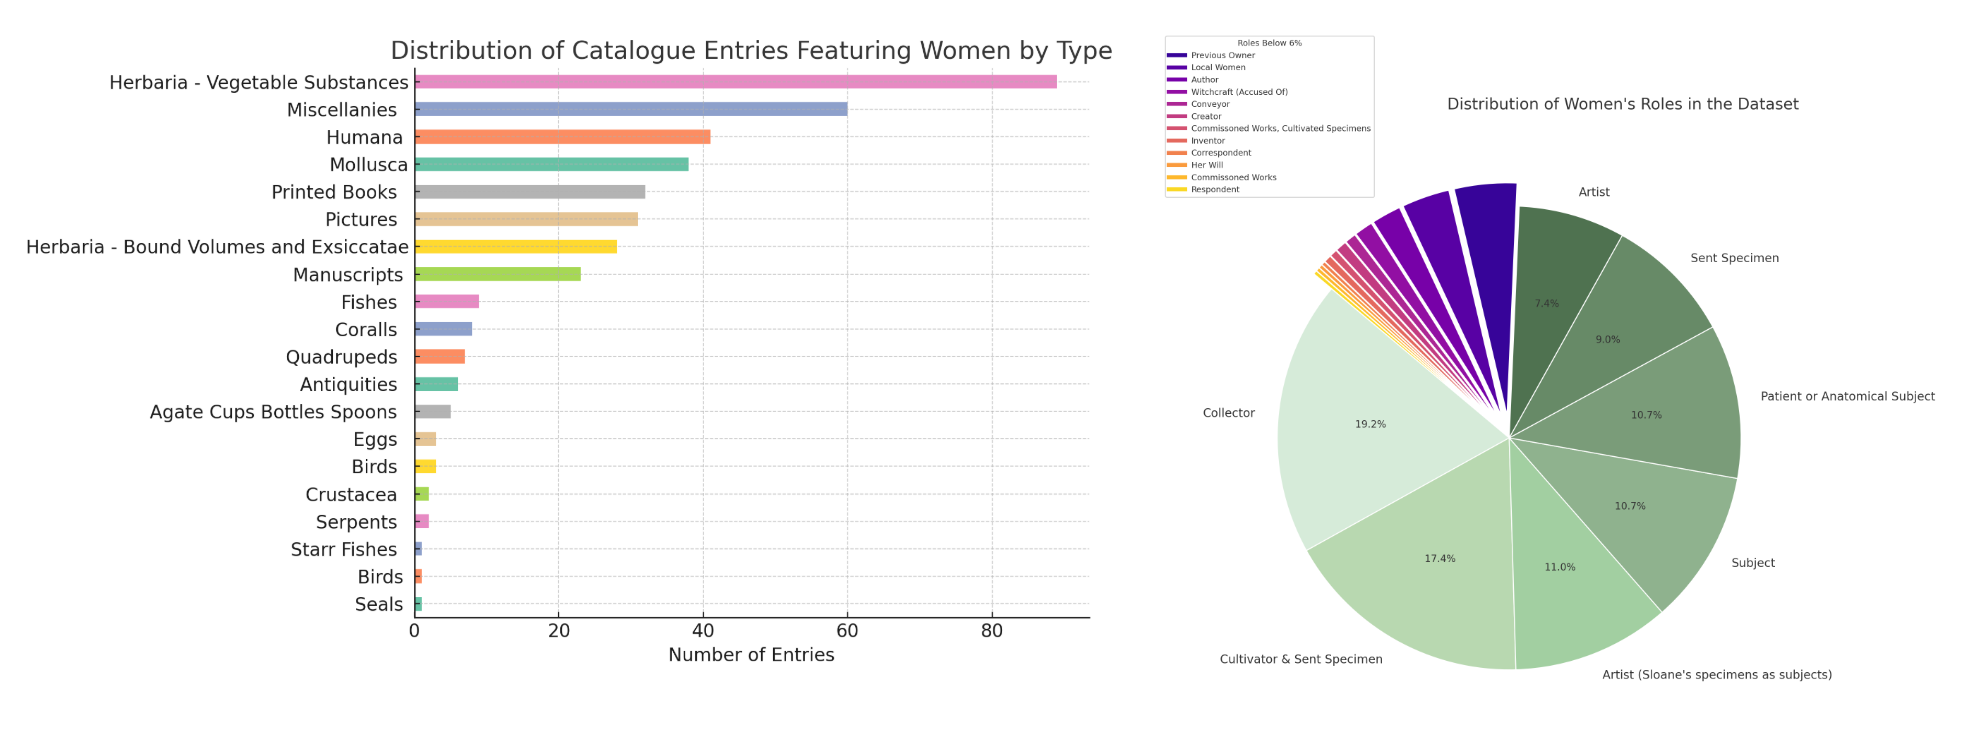
Task: Click the orange Humana bar
Action: point(562,137)
